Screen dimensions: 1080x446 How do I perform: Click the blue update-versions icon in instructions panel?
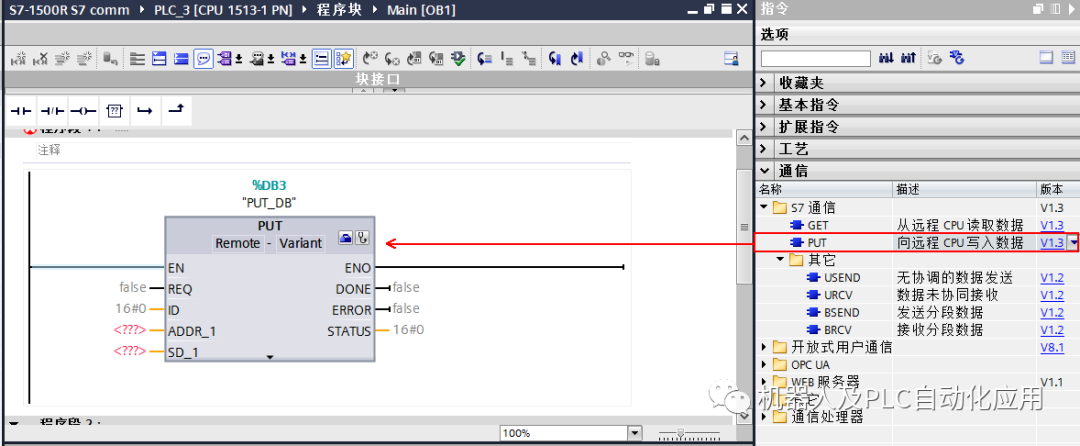click(x=955, y=57)
